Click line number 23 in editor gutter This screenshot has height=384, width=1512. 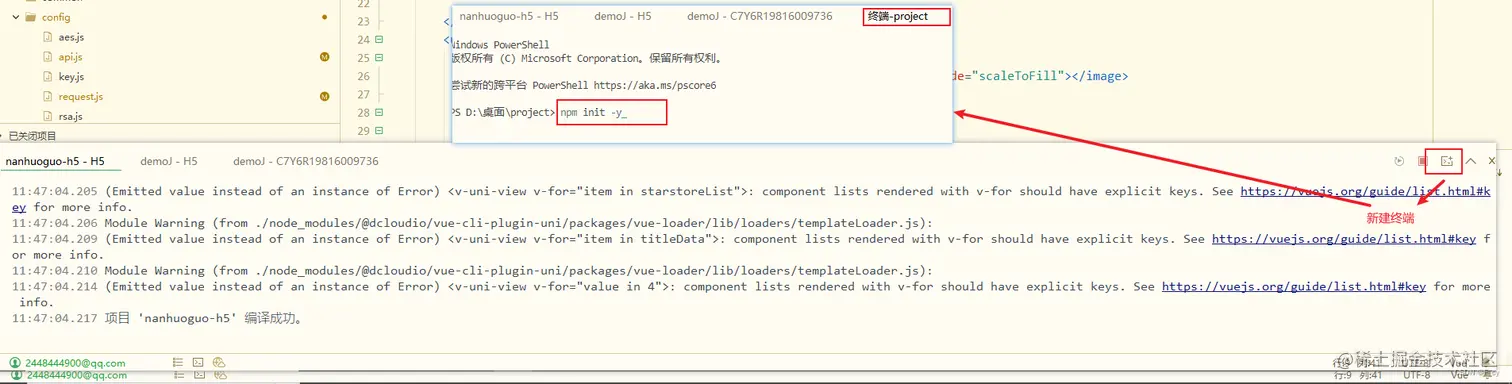(x=363, y=22)
